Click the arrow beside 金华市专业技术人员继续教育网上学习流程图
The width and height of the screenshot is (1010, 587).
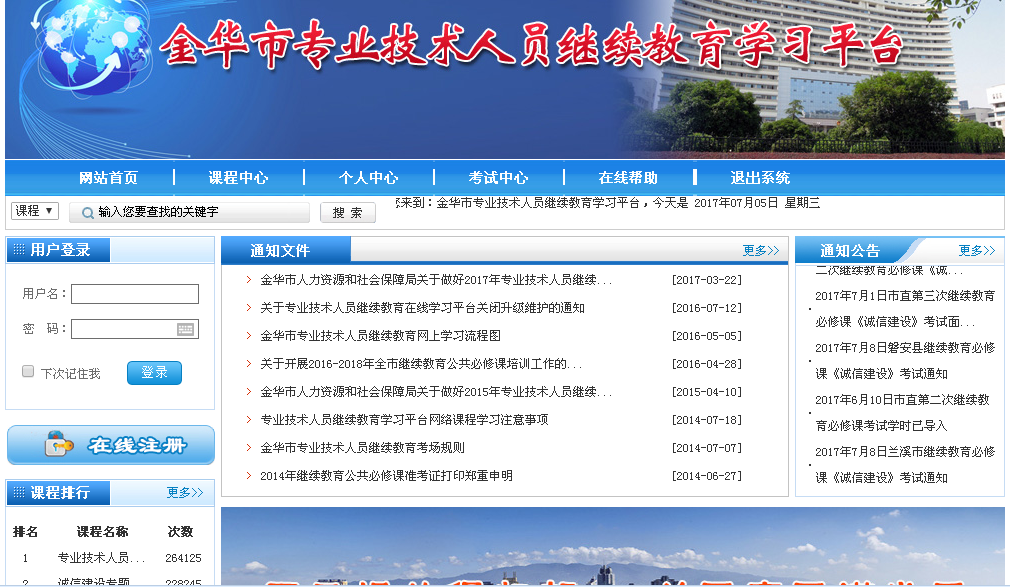(249, 336)
